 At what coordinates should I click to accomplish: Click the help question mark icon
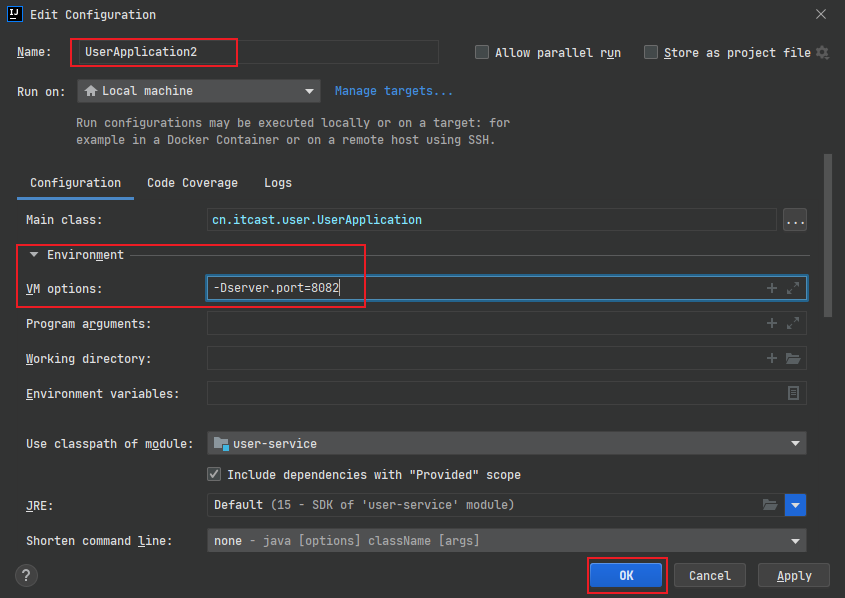tap(27, 575)
